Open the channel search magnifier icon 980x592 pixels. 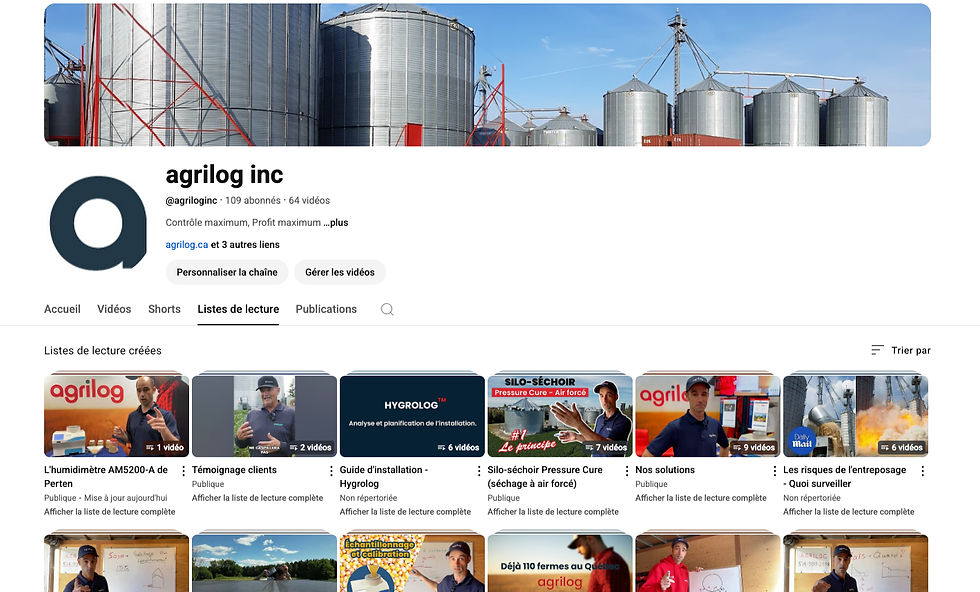[387, 309]
